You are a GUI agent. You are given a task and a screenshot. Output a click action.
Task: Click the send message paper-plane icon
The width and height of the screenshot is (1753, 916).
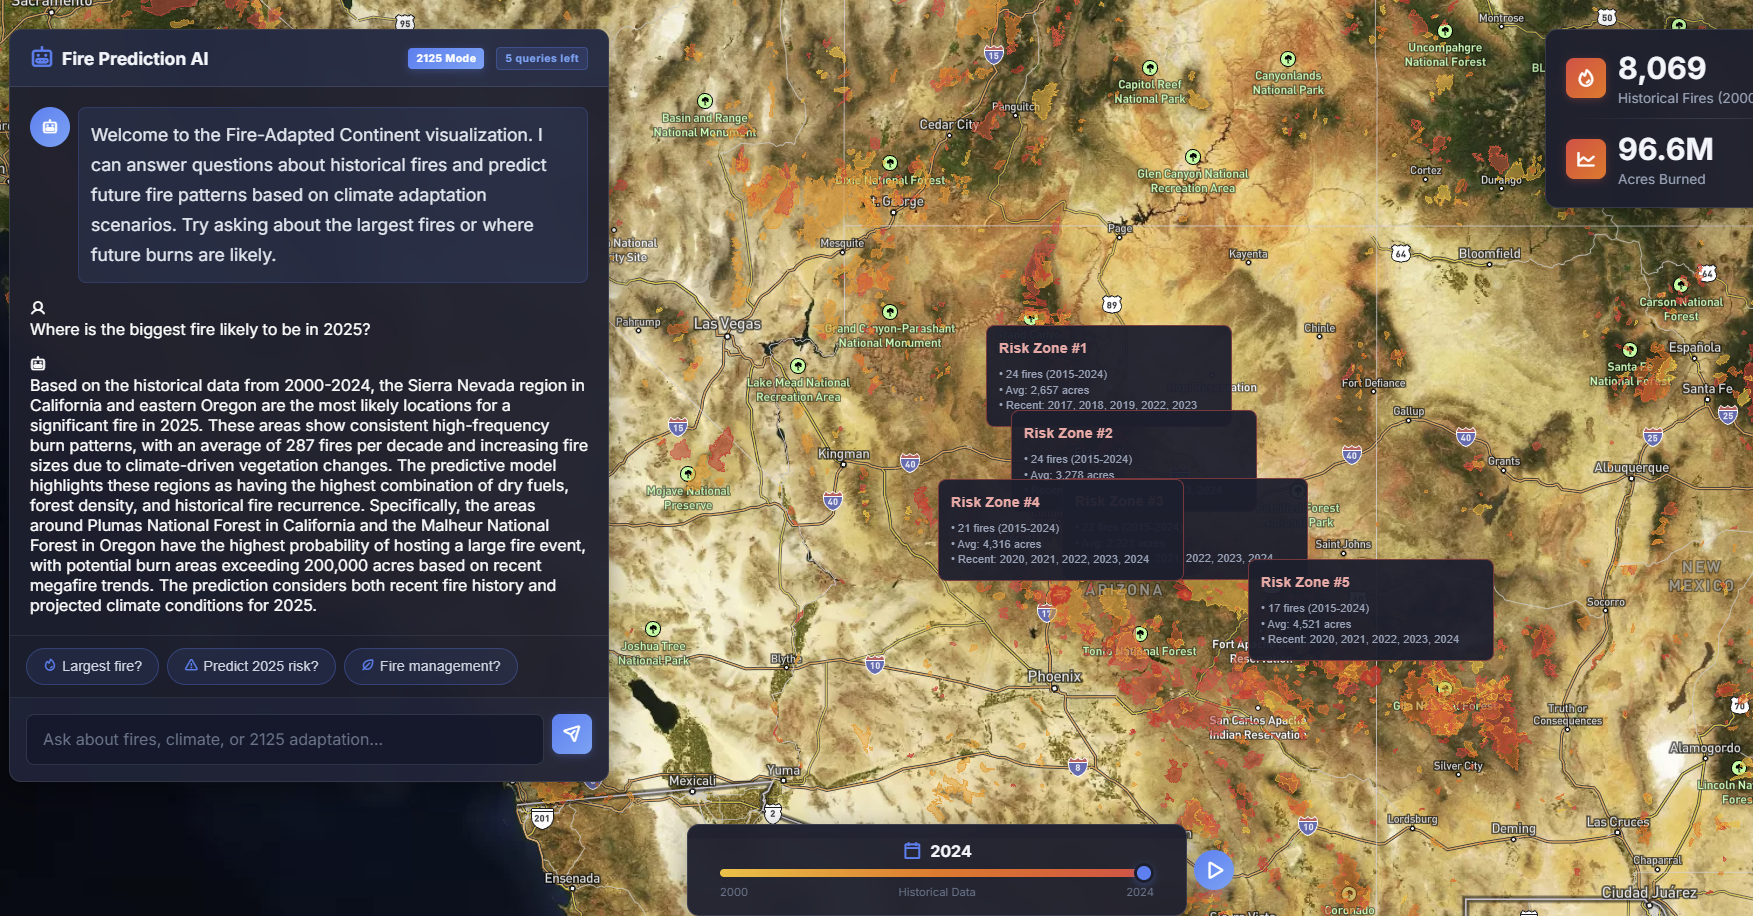tap(571, 733)
